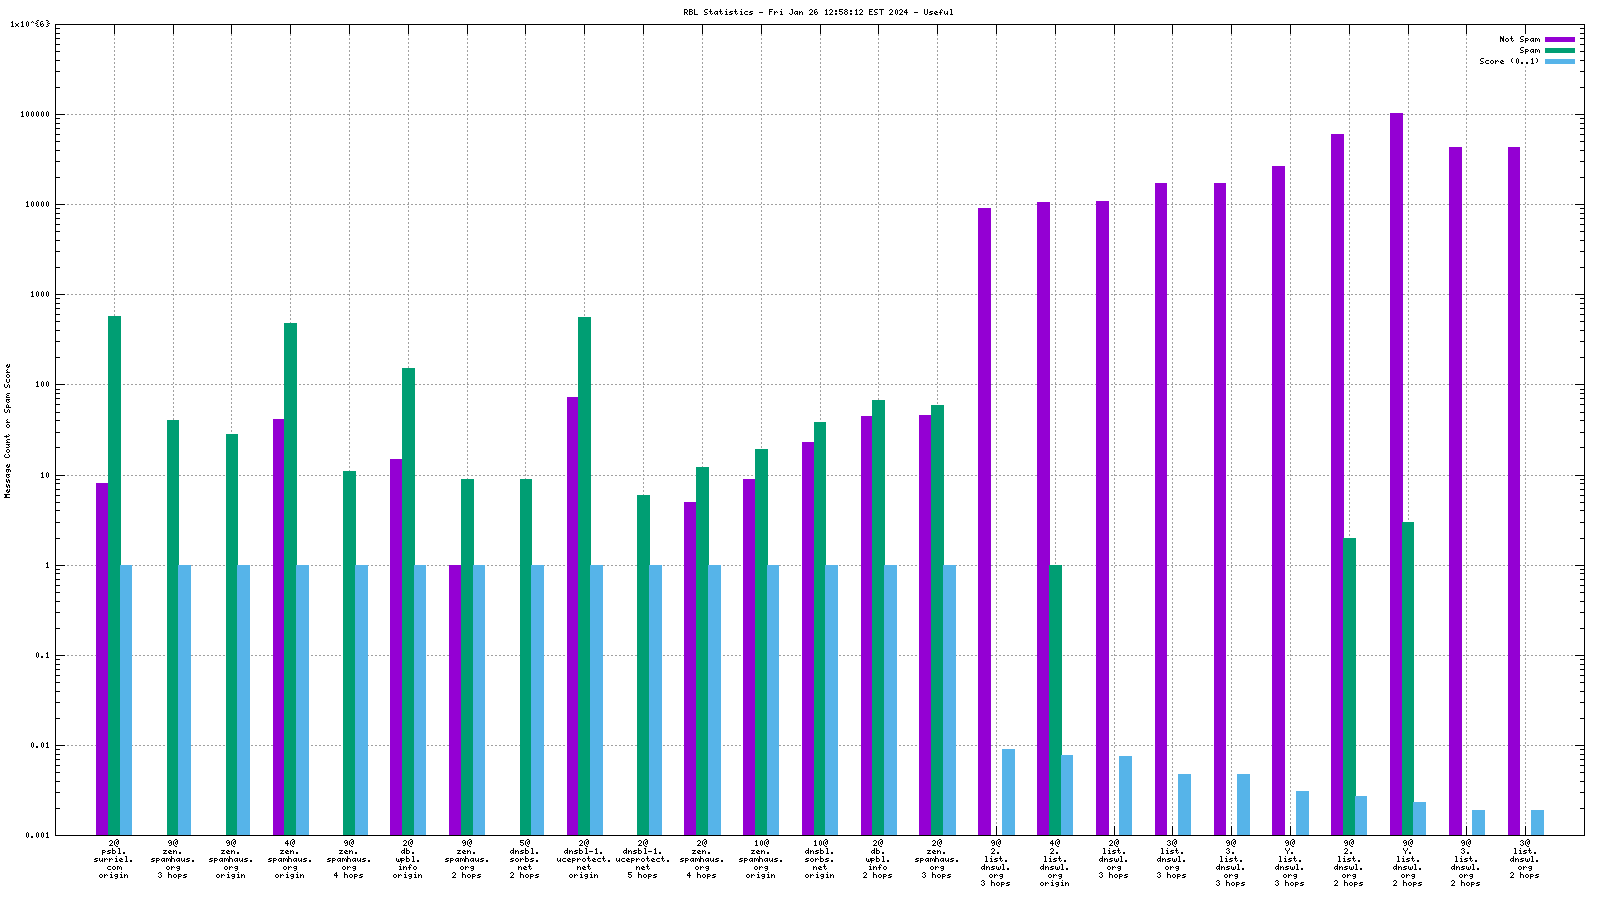This screenshot has height=900, width=1600.
Task: Select the dnsbl.sorbs.net 2 hops axis label
Action: tap(525, 859)
